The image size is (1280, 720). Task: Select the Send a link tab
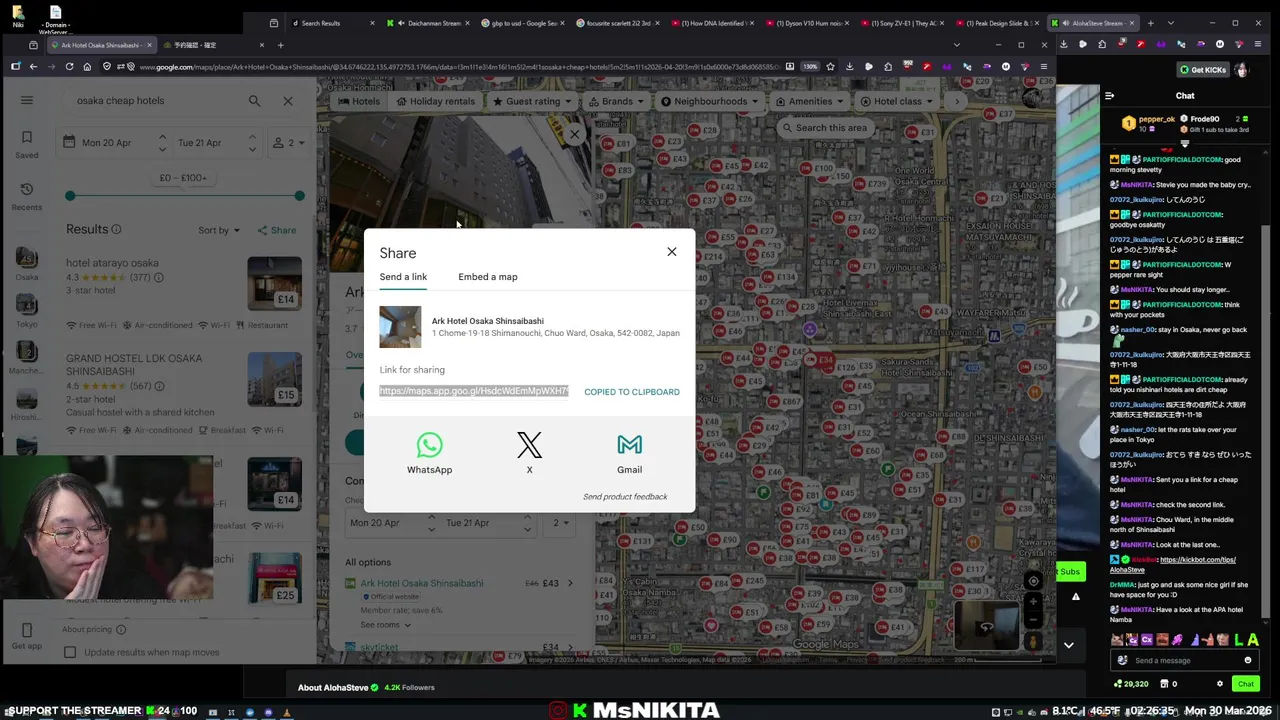click(403, 277)
